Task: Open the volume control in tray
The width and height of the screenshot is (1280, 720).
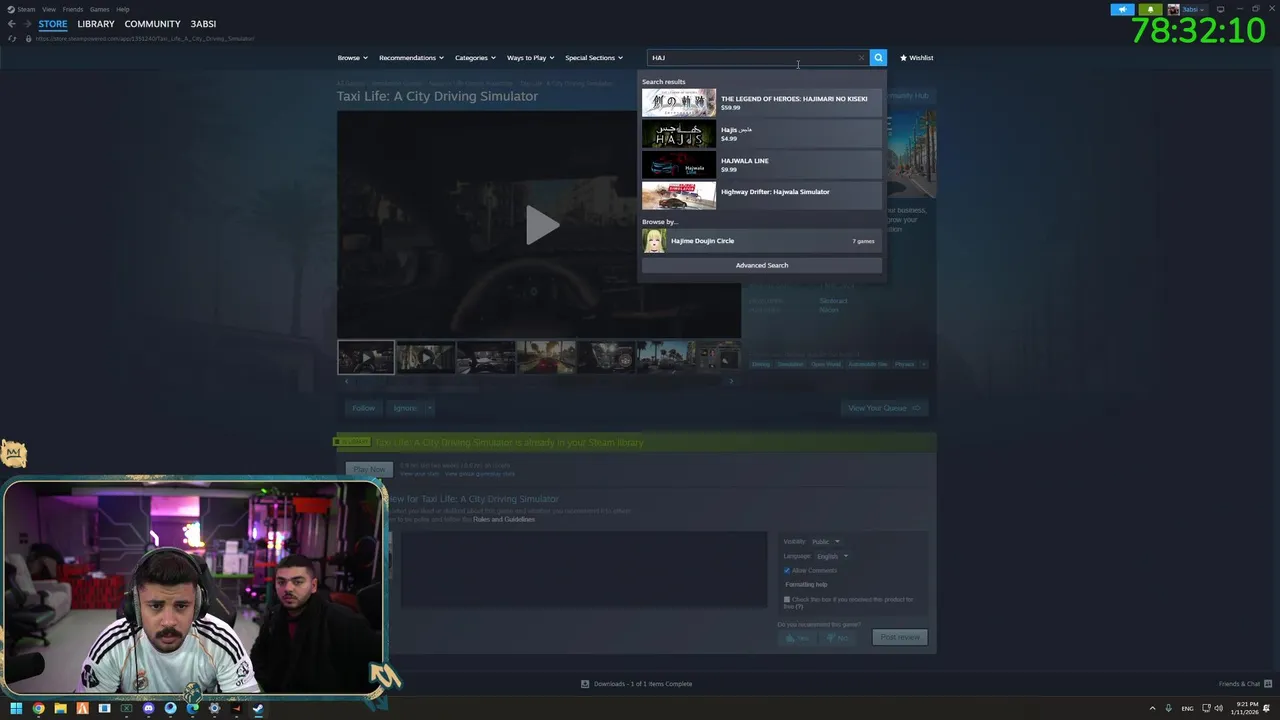Action: [x=1219, y=709]
